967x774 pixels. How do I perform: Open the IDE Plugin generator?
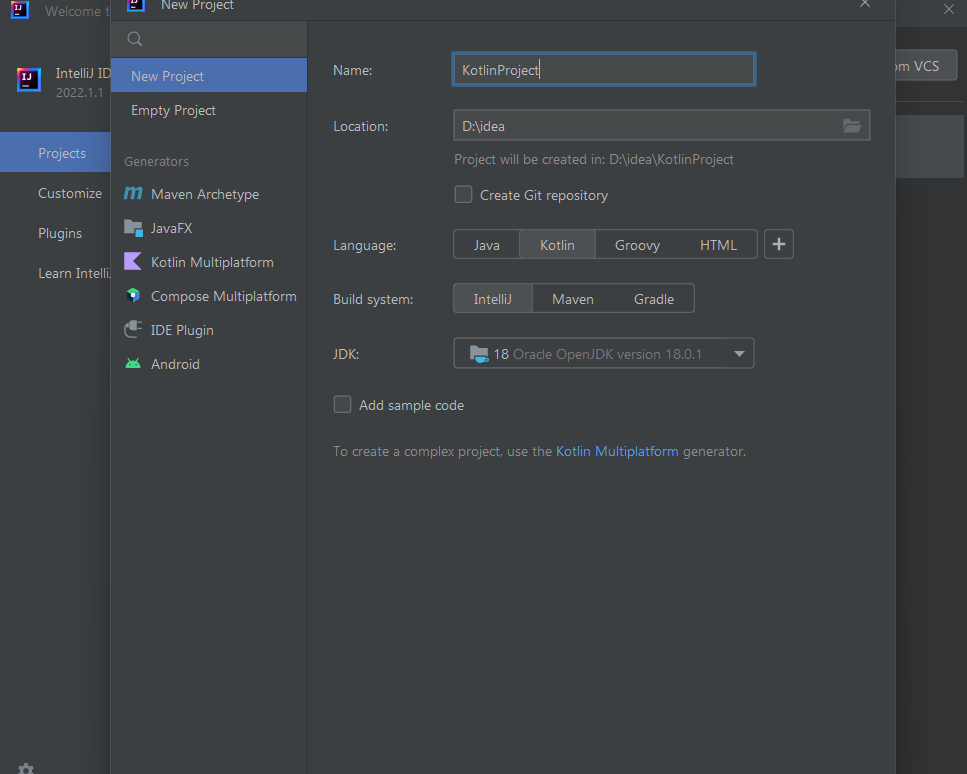click(209, 329)
